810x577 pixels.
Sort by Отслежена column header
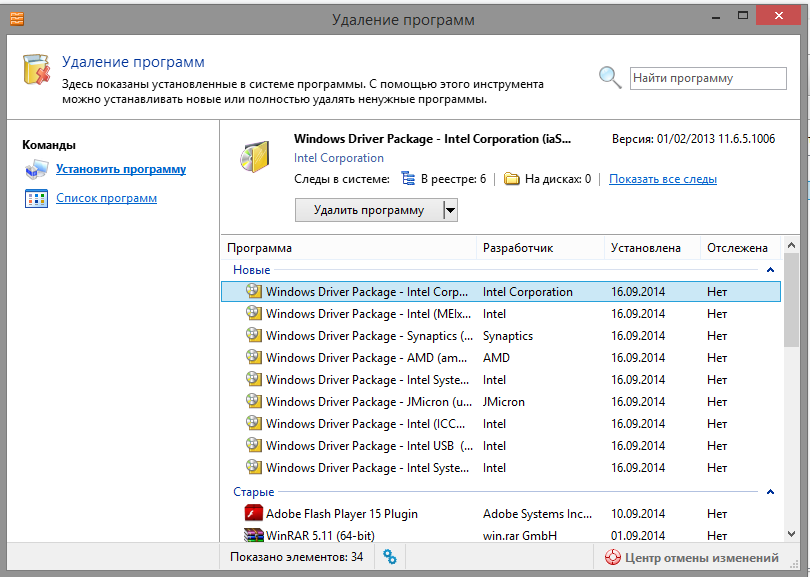point(741,248)
